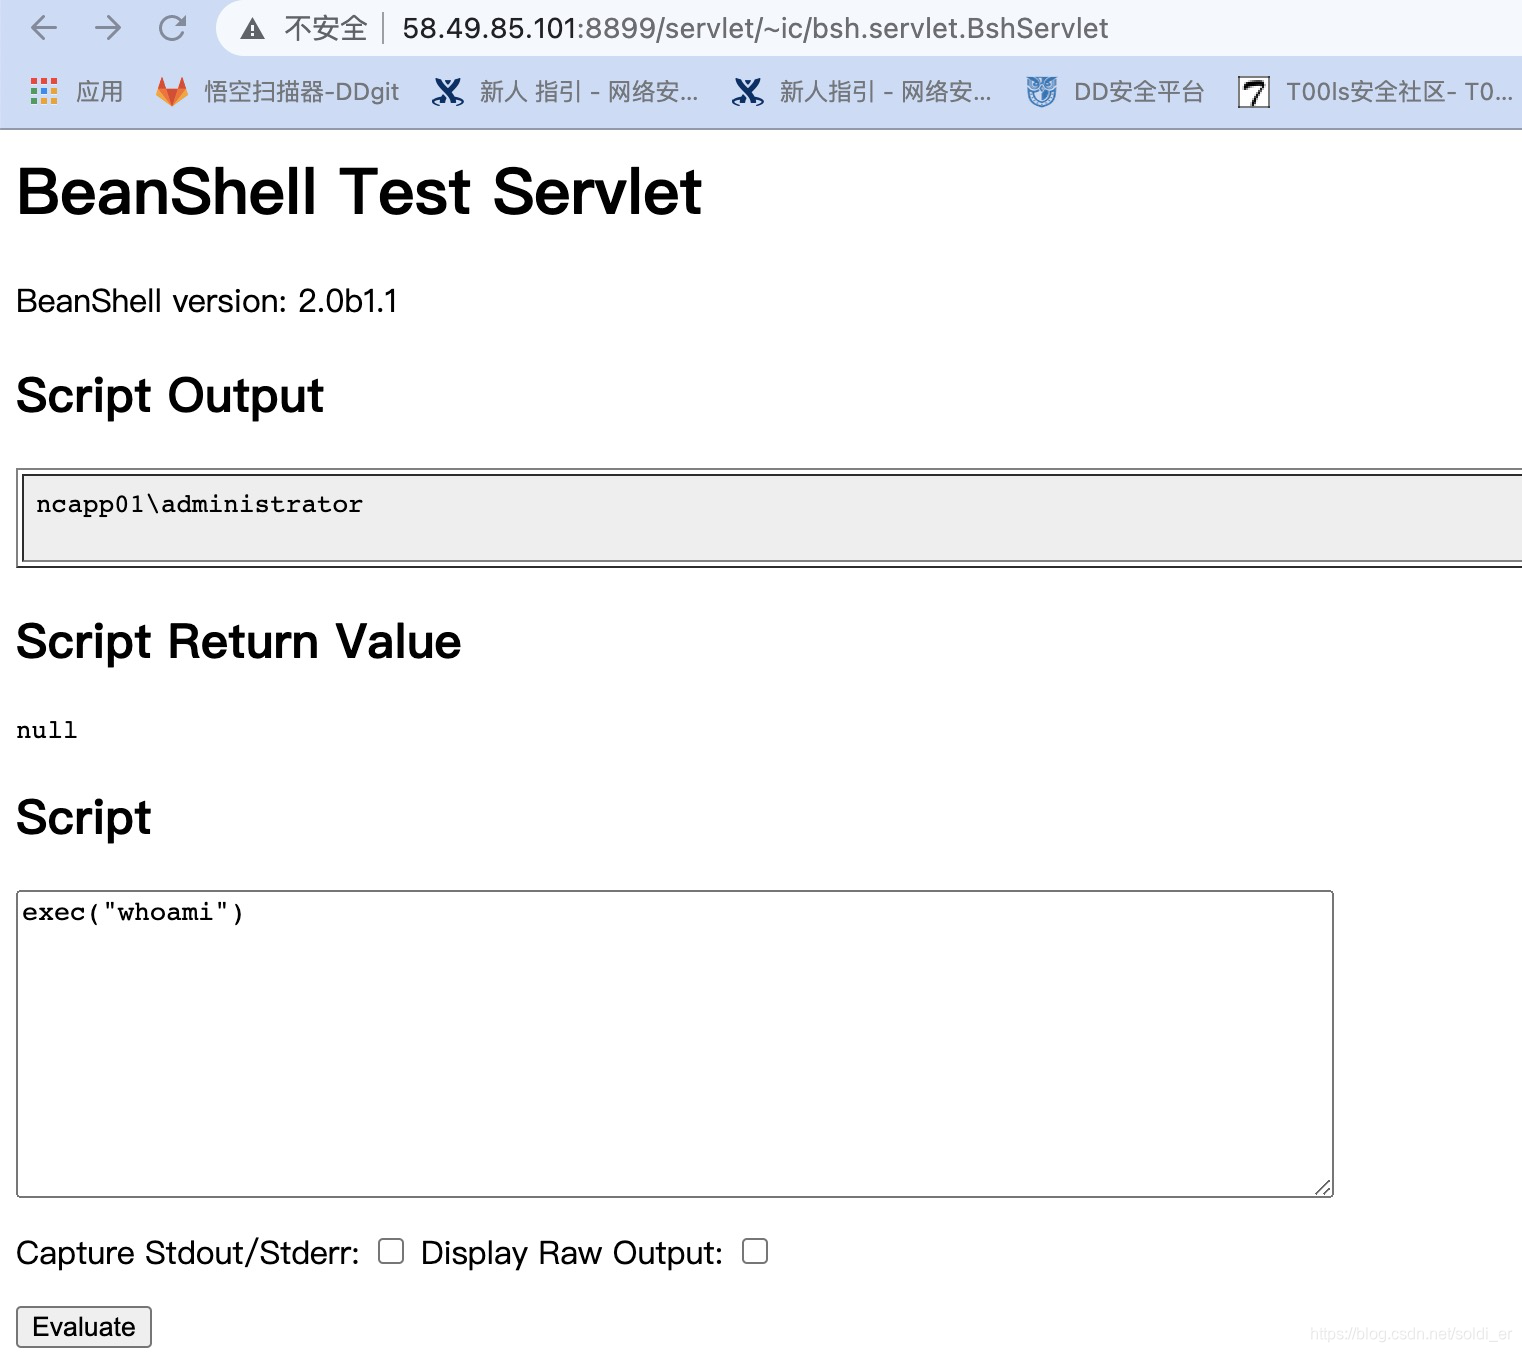Image resolution: width=1522 pixels, height=1352 pixels.
Task: Click the exec("whoami") script line
Action: coord(133,912)
